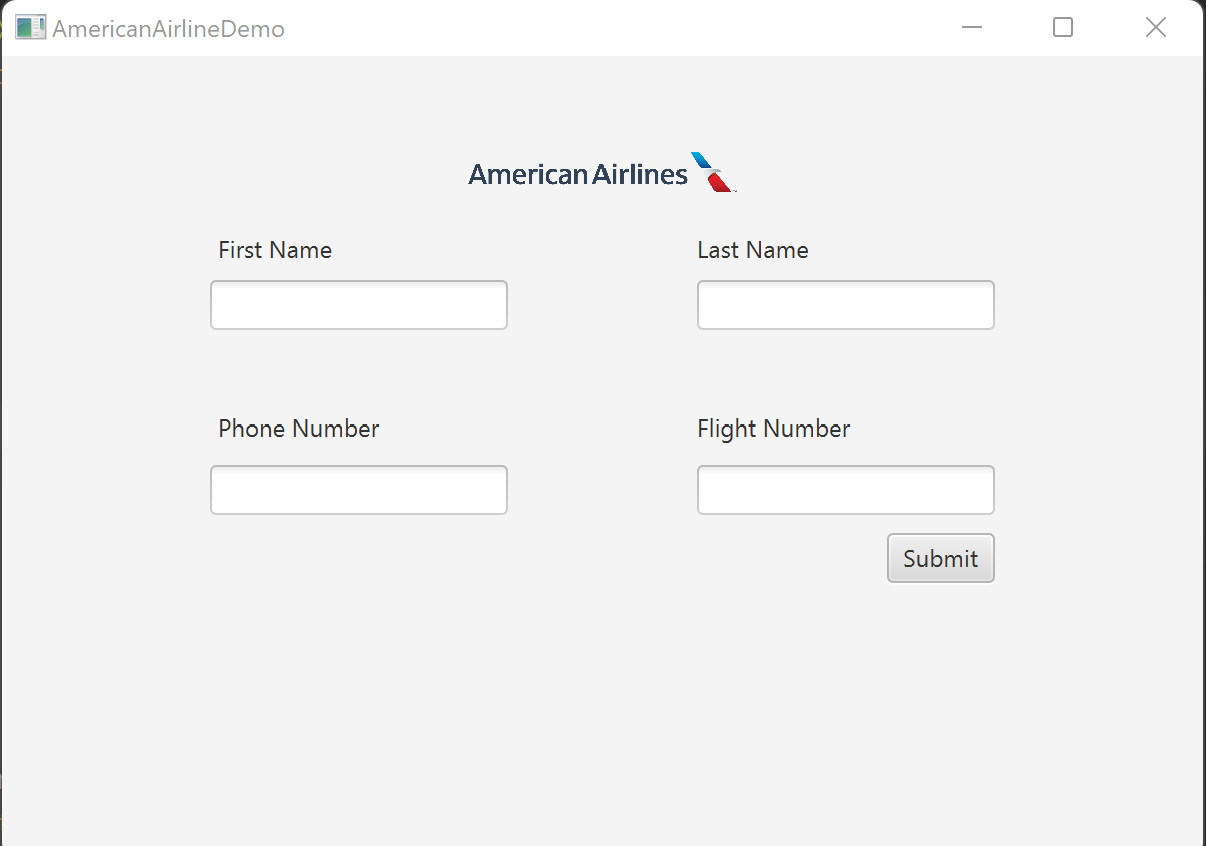
Task: Click the First Name label
Action: tap(275, 250)
